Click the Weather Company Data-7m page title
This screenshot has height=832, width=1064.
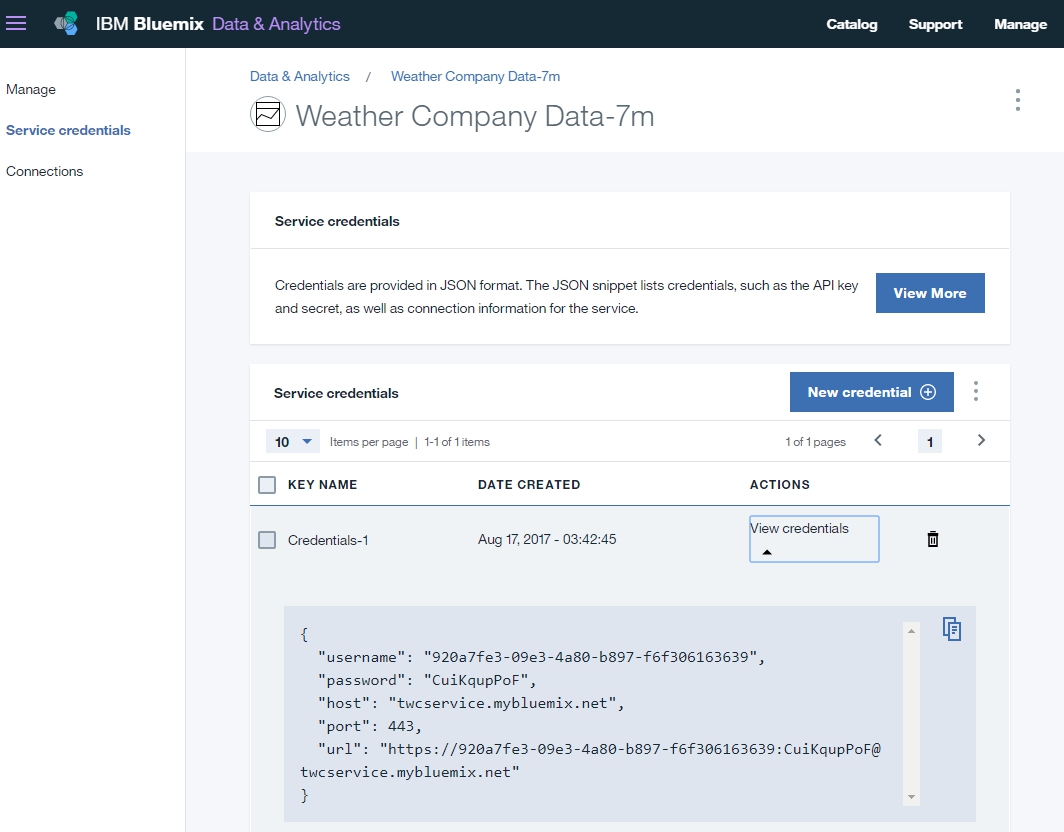click(x=475, y=116)
